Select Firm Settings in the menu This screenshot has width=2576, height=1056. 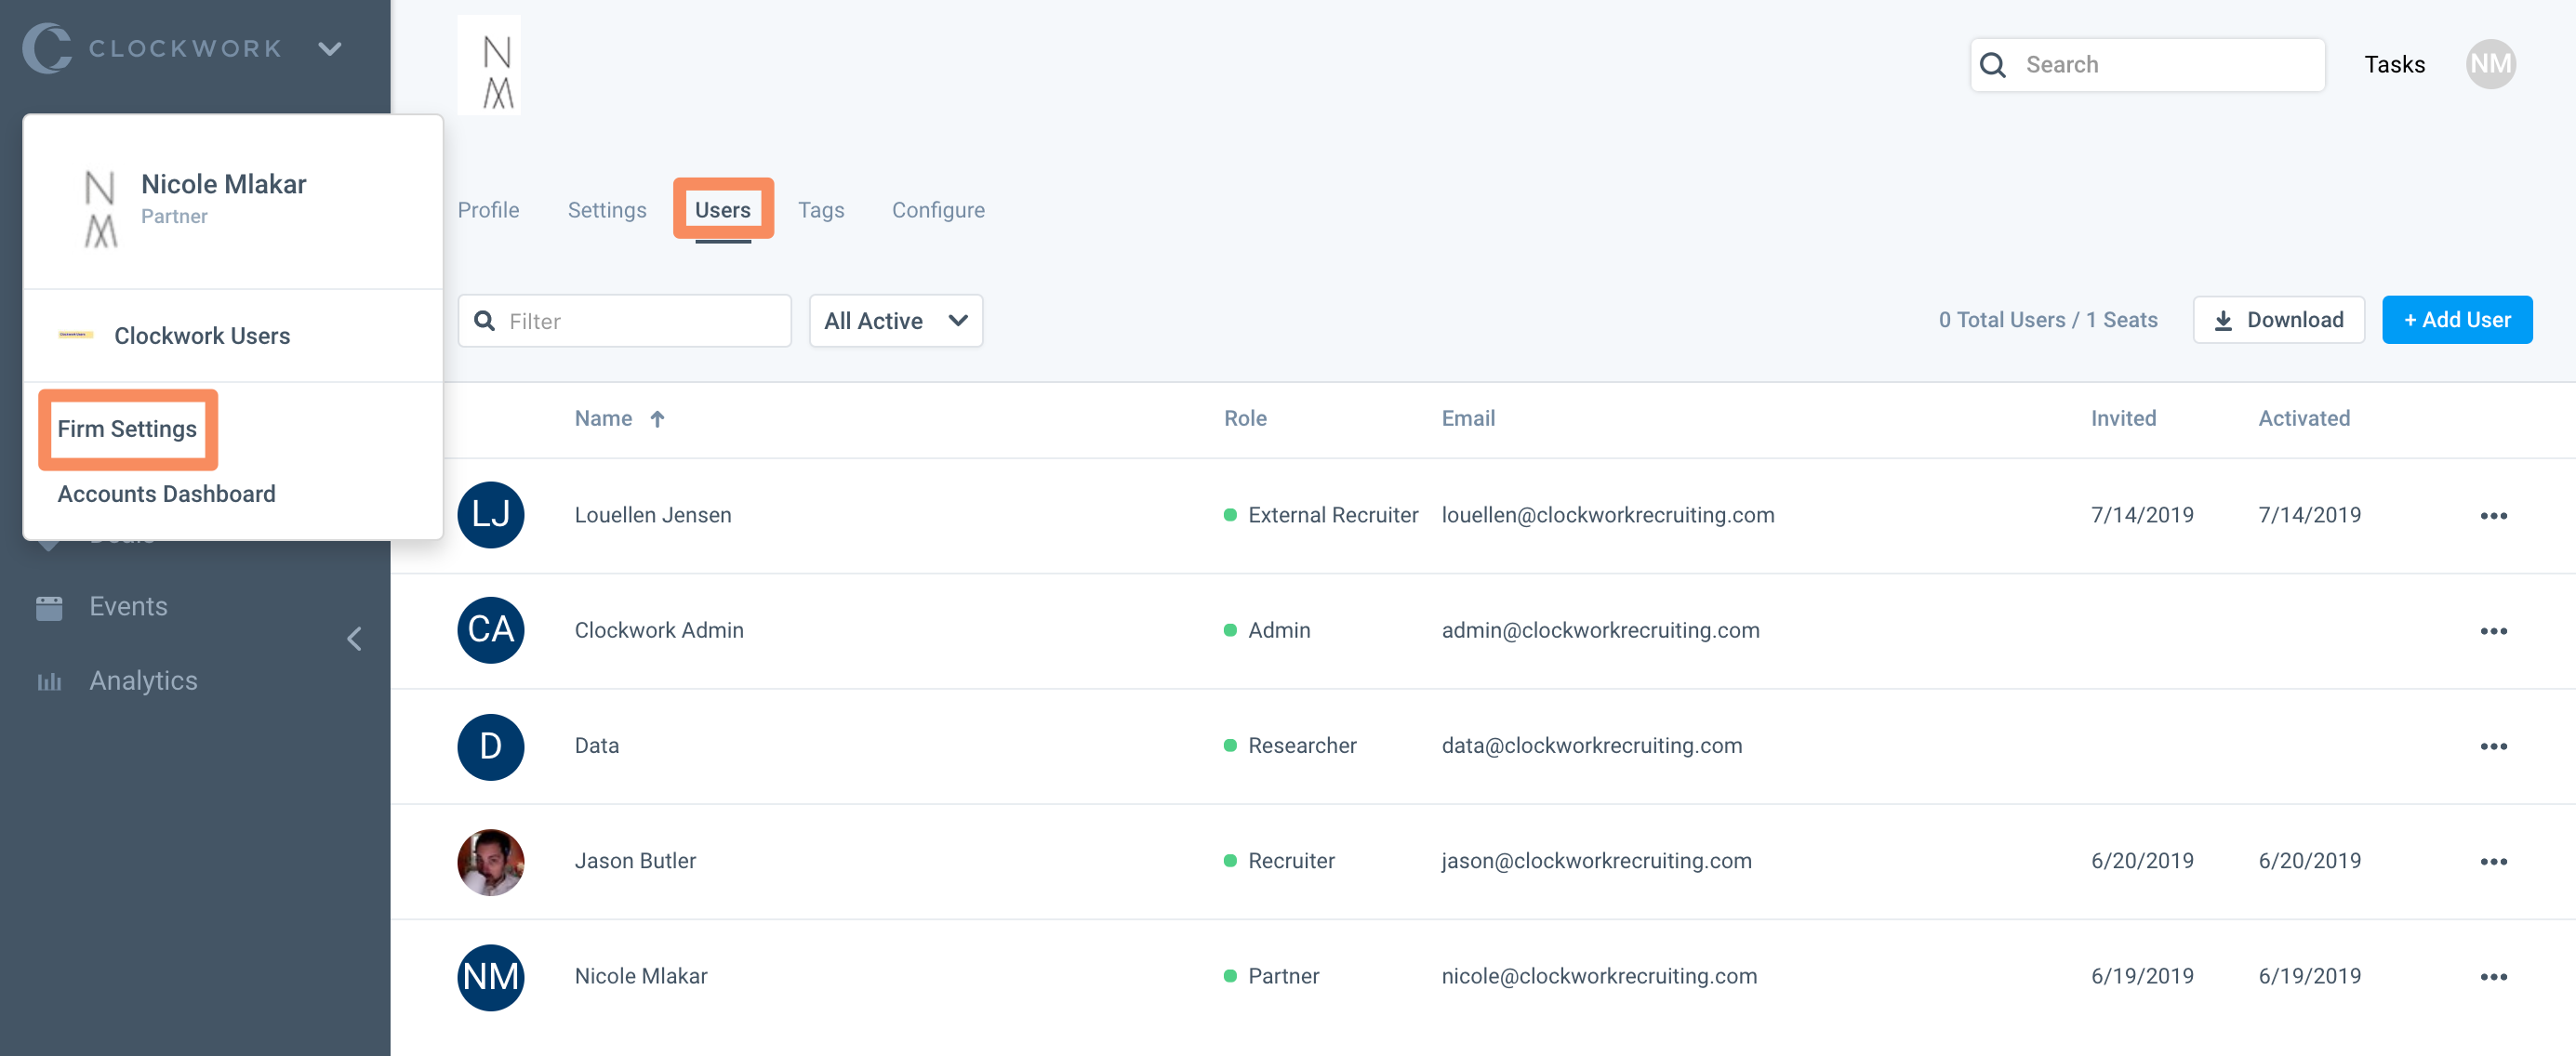127,429
